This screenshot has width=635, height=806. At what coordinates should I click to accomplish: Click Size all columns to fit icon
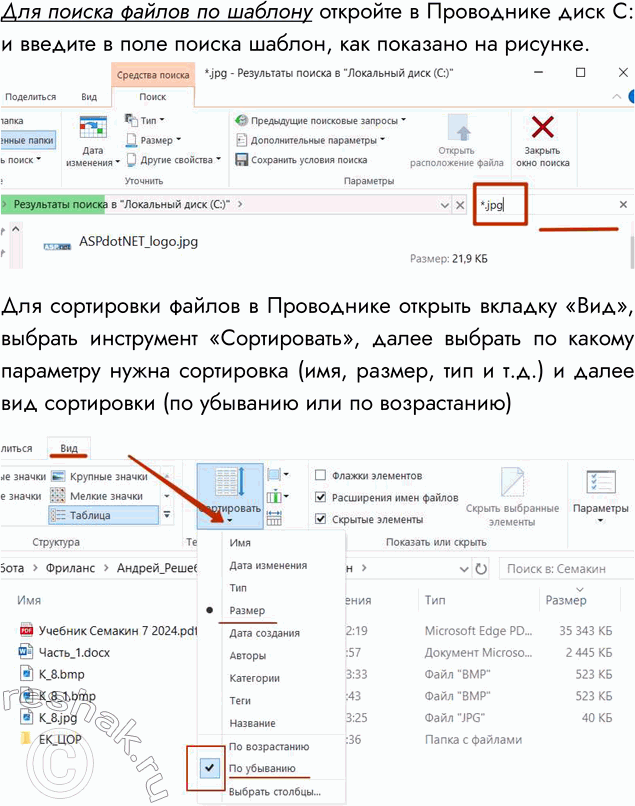tap(274, 518)
